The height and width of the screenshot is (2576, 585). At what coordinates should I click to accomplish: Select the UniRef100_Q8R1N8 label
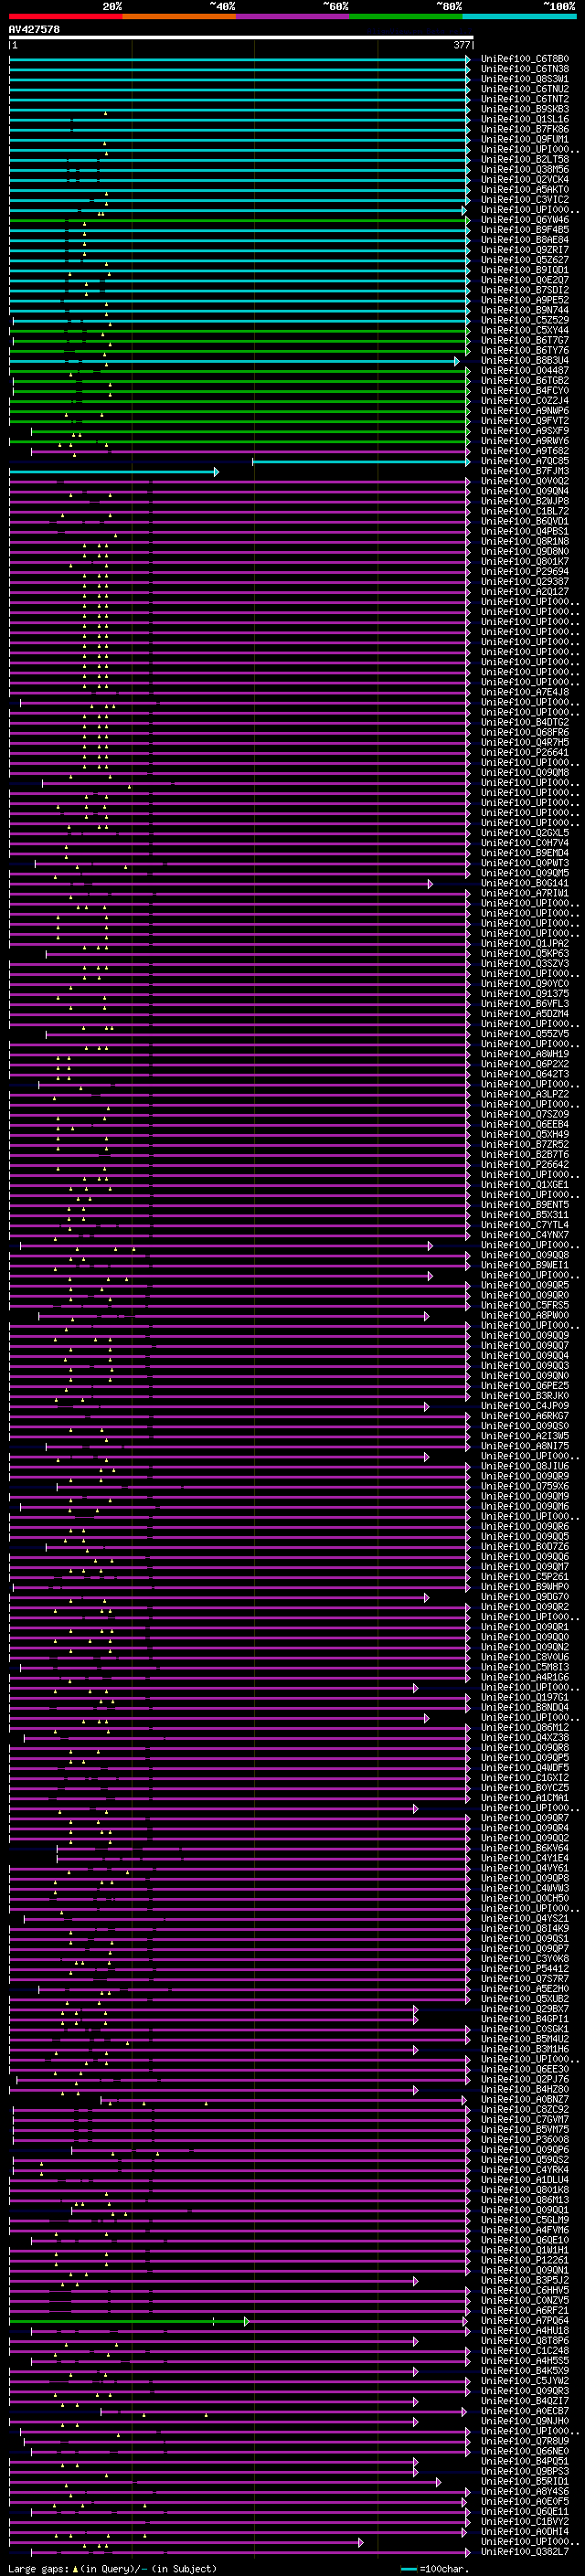525,541
